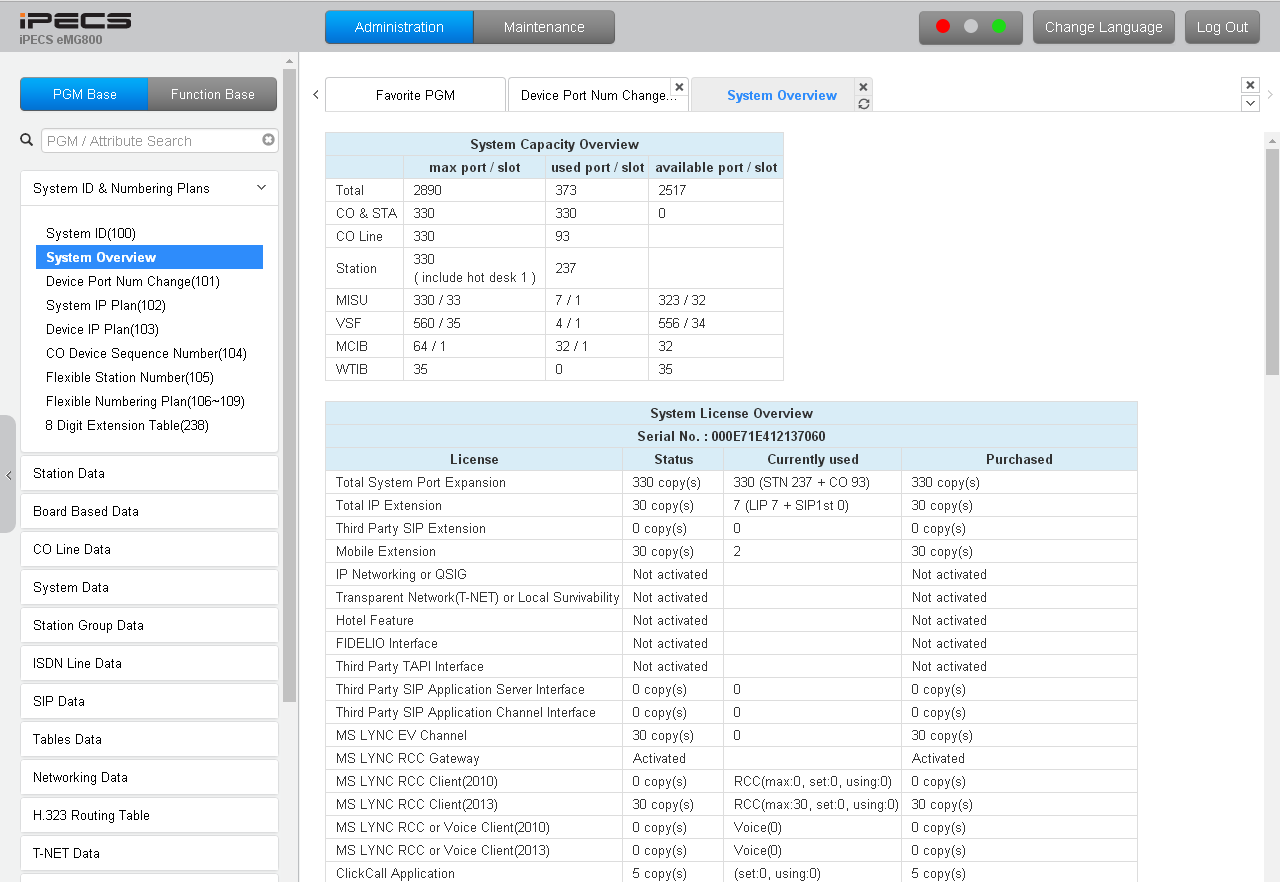Switch to the Maintenance mode
The width and height of the screenshot is (1280, 882).
click(x=544, y=27)
